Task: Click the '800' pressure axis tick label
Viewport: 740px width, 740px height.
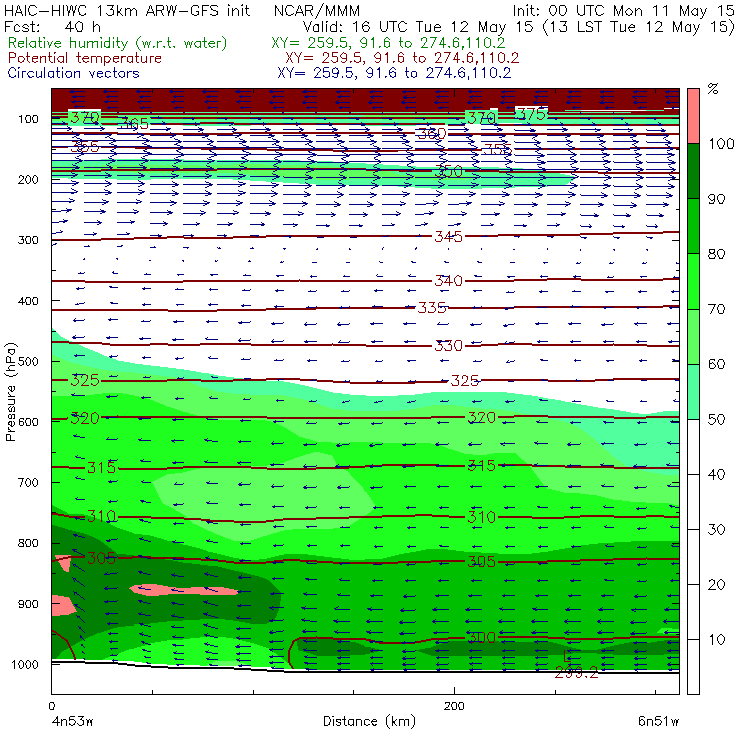Action: [x=28, y=543]
